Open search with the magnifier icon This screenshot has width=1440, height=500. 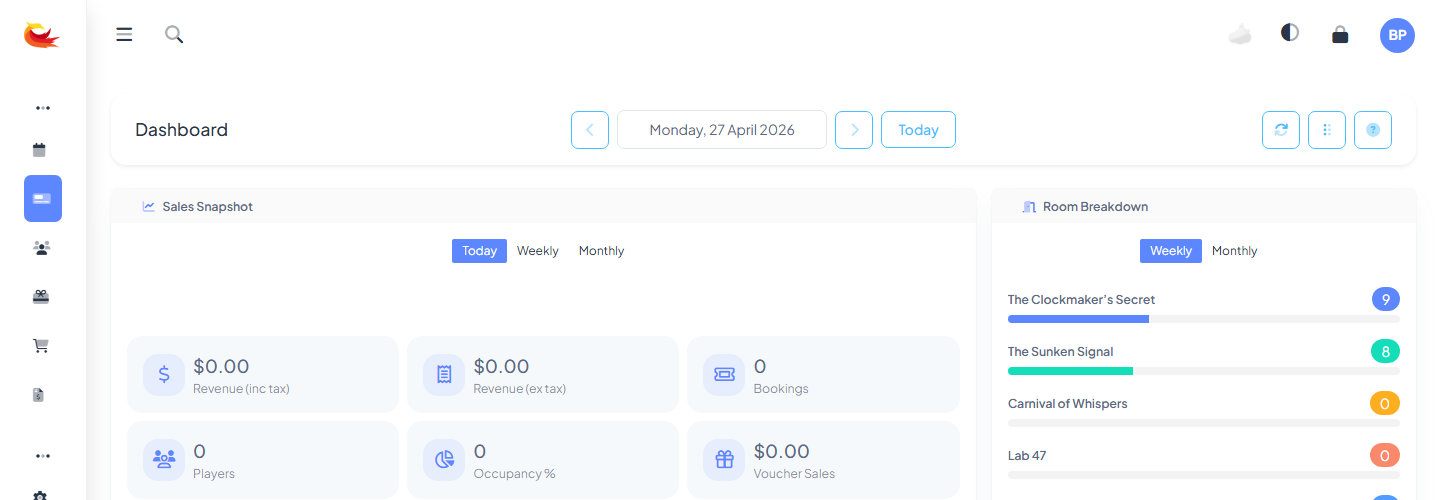(174, 35)
